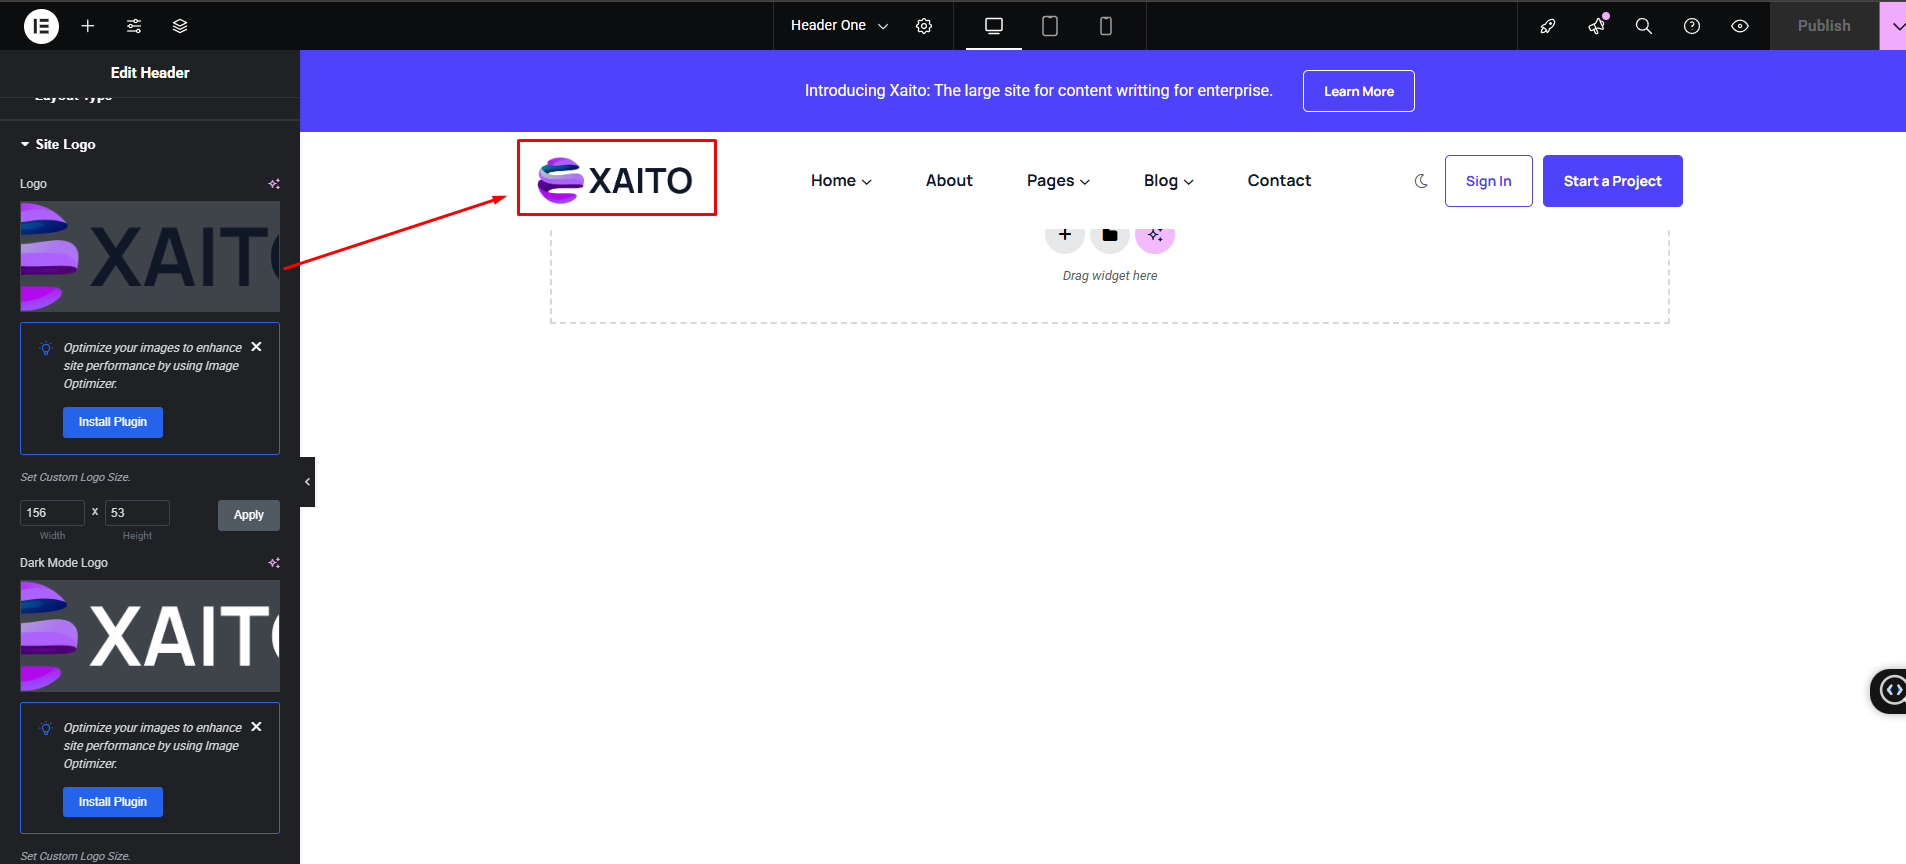Image resolution: width=1906 pixels, height=864 pixels.
Task: Toggle dark mode moon icon in header
Action: click(1421, 181)
